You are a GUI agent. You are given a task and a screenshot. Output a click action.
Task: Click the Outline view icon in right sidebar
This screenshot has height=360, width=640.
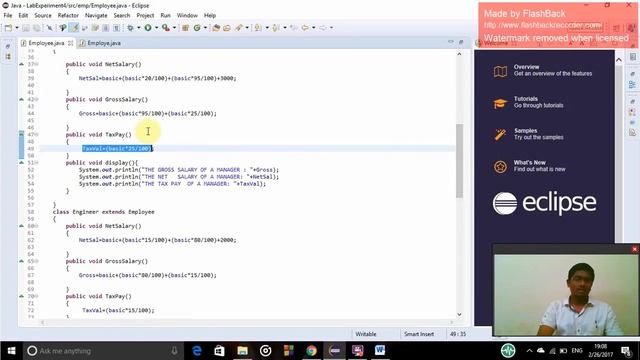(x=632, y=84)
